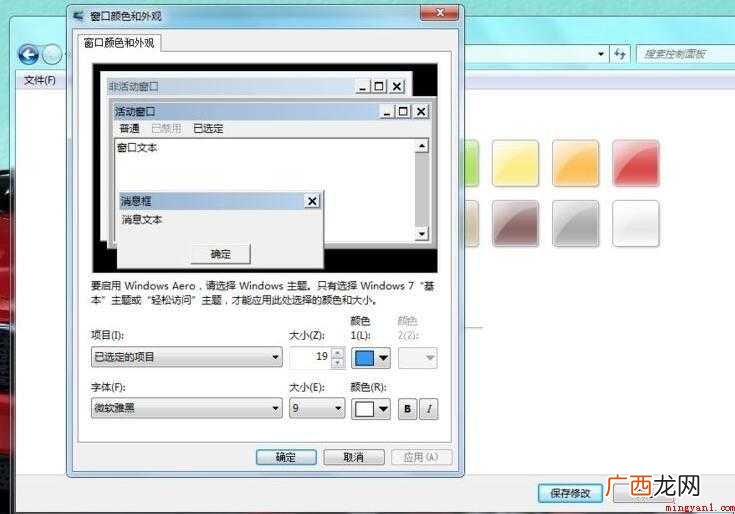Screen dimensions: 735x514
Task: Click the active window maximize icon in preview
Action: 403,112
